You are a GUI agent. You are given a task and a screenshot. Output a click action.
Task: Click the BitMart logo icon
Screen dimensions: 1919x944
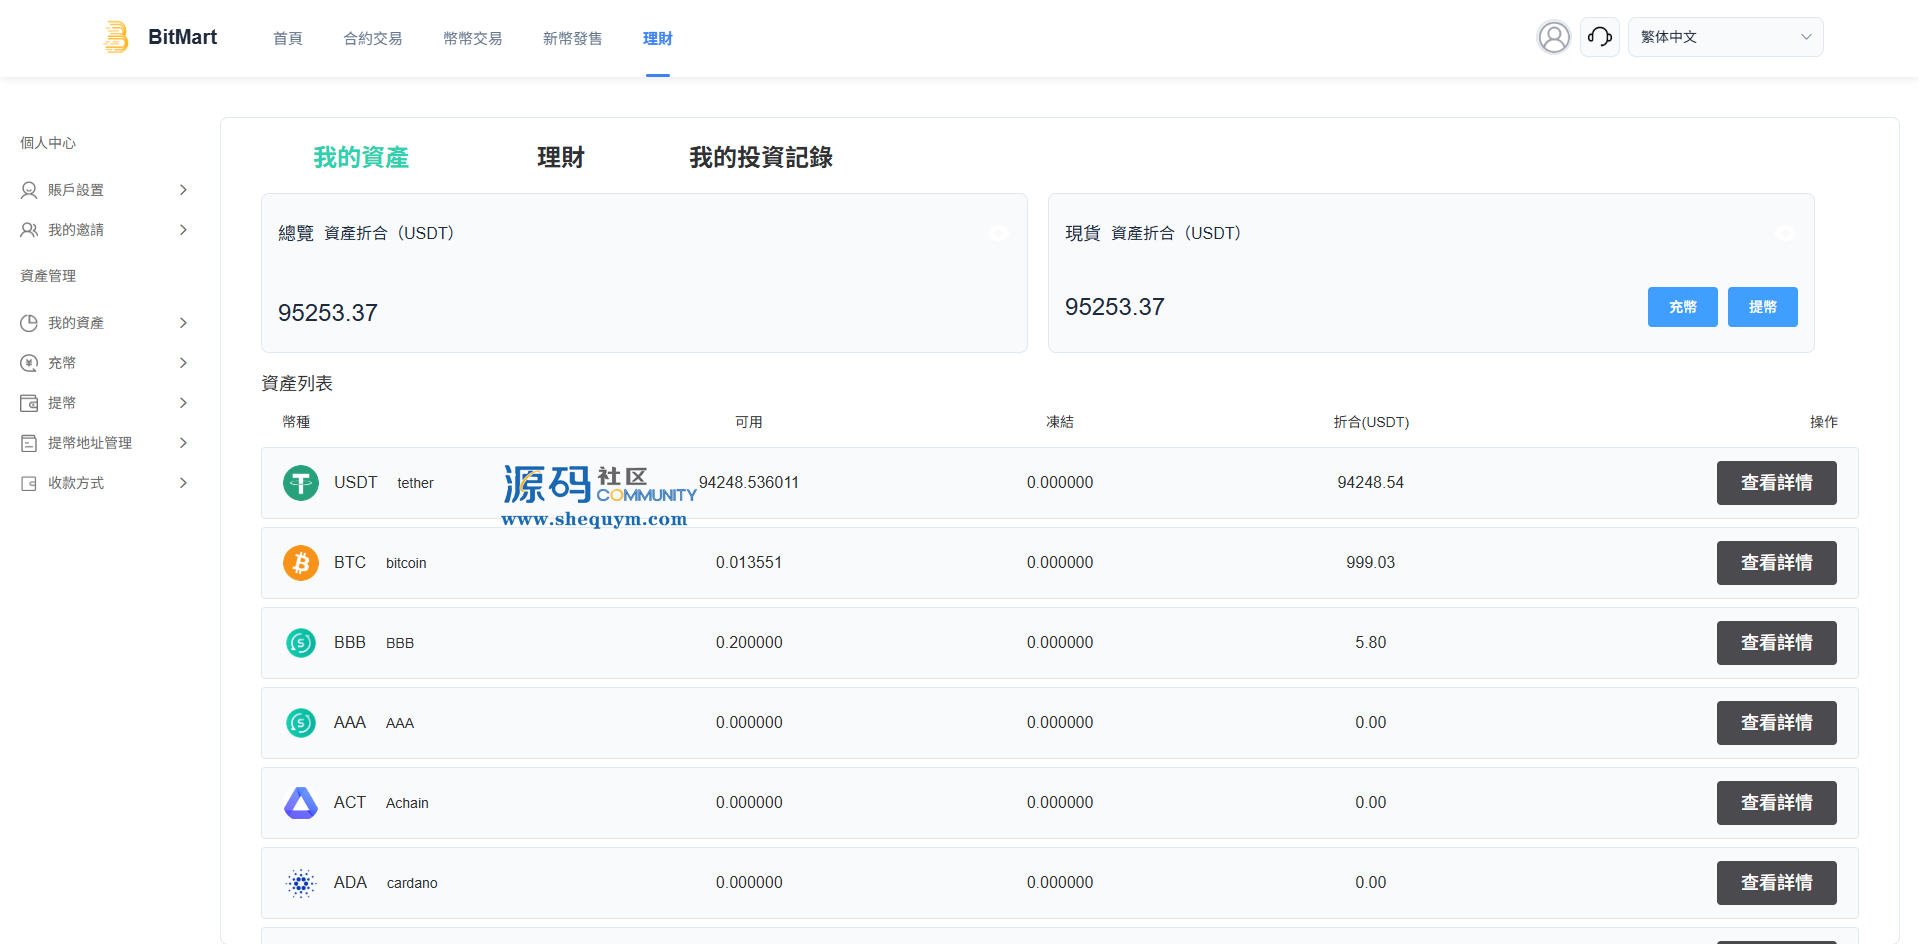point(116,37)
